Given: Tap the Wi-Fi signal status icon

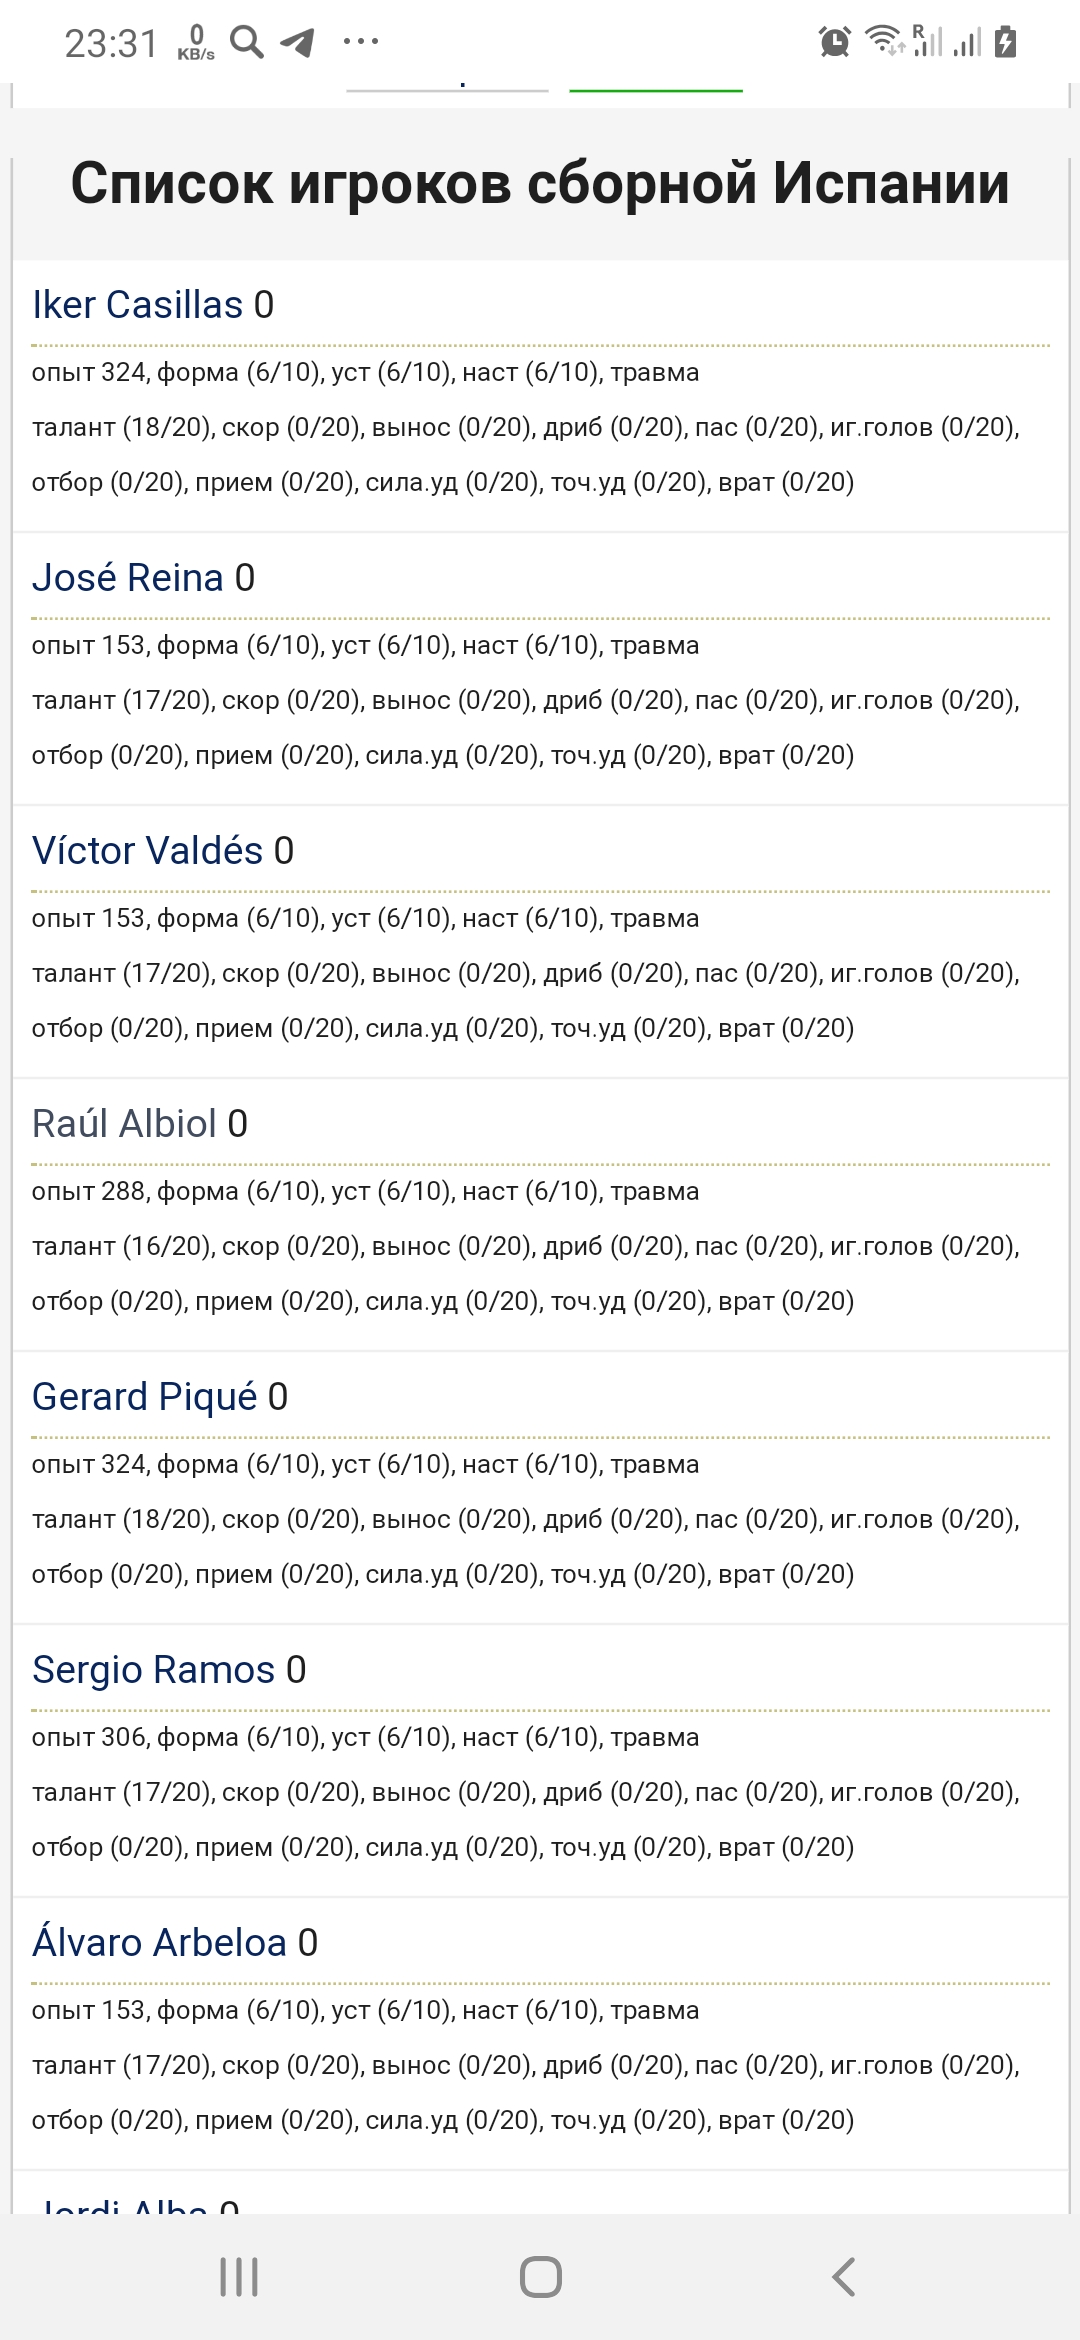Looking at the screenshot, I should click(x=884, y=41).
